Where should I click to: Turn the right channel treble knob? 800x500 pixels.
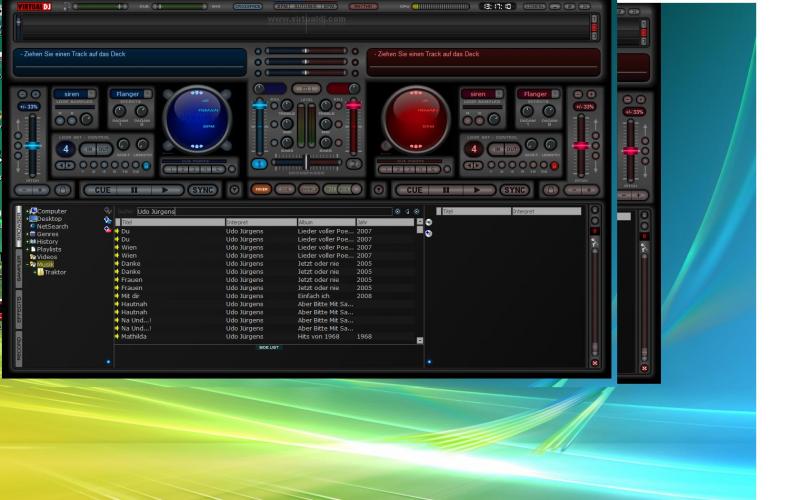(x=326, y=106)
